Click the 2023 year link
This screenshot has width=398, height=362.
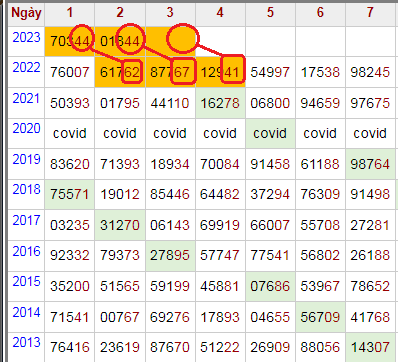pos(26,37)
